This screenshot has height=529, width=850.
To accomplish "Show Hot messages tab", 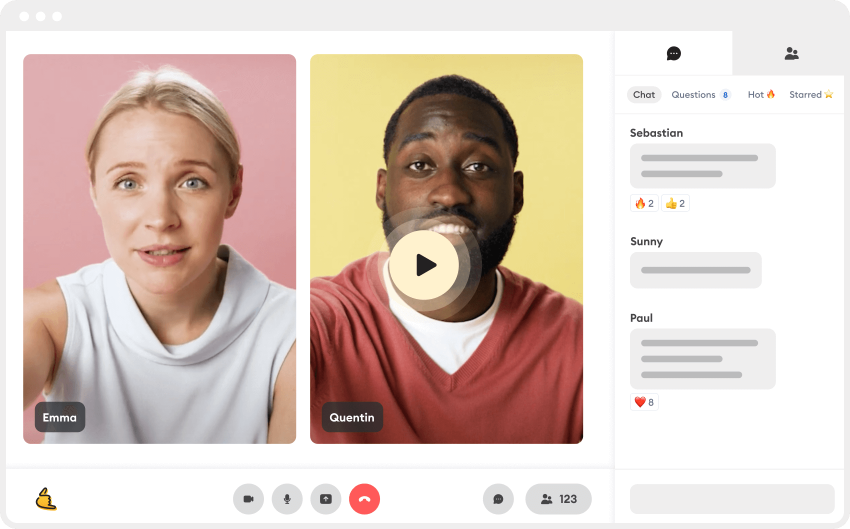I will tap(761, 94).
